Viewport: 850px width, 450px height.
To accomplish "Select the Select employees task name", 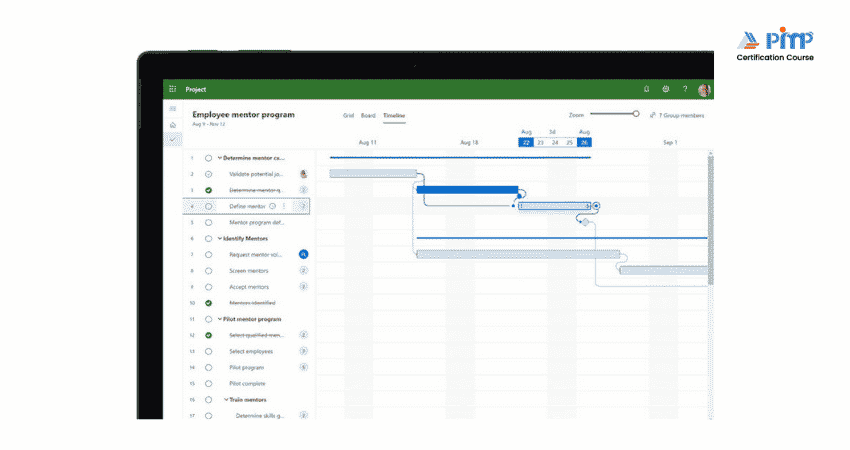I will [x=251, y=351].
